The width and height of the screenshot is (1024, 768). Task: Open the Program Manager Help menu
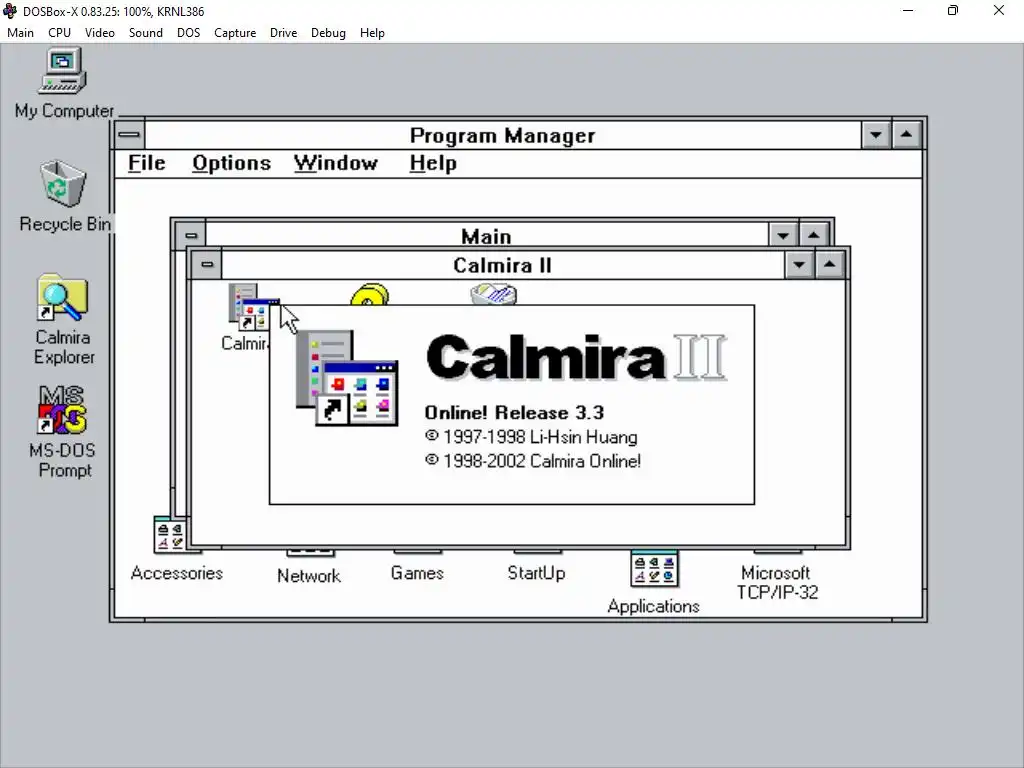(x=433, y=163)
